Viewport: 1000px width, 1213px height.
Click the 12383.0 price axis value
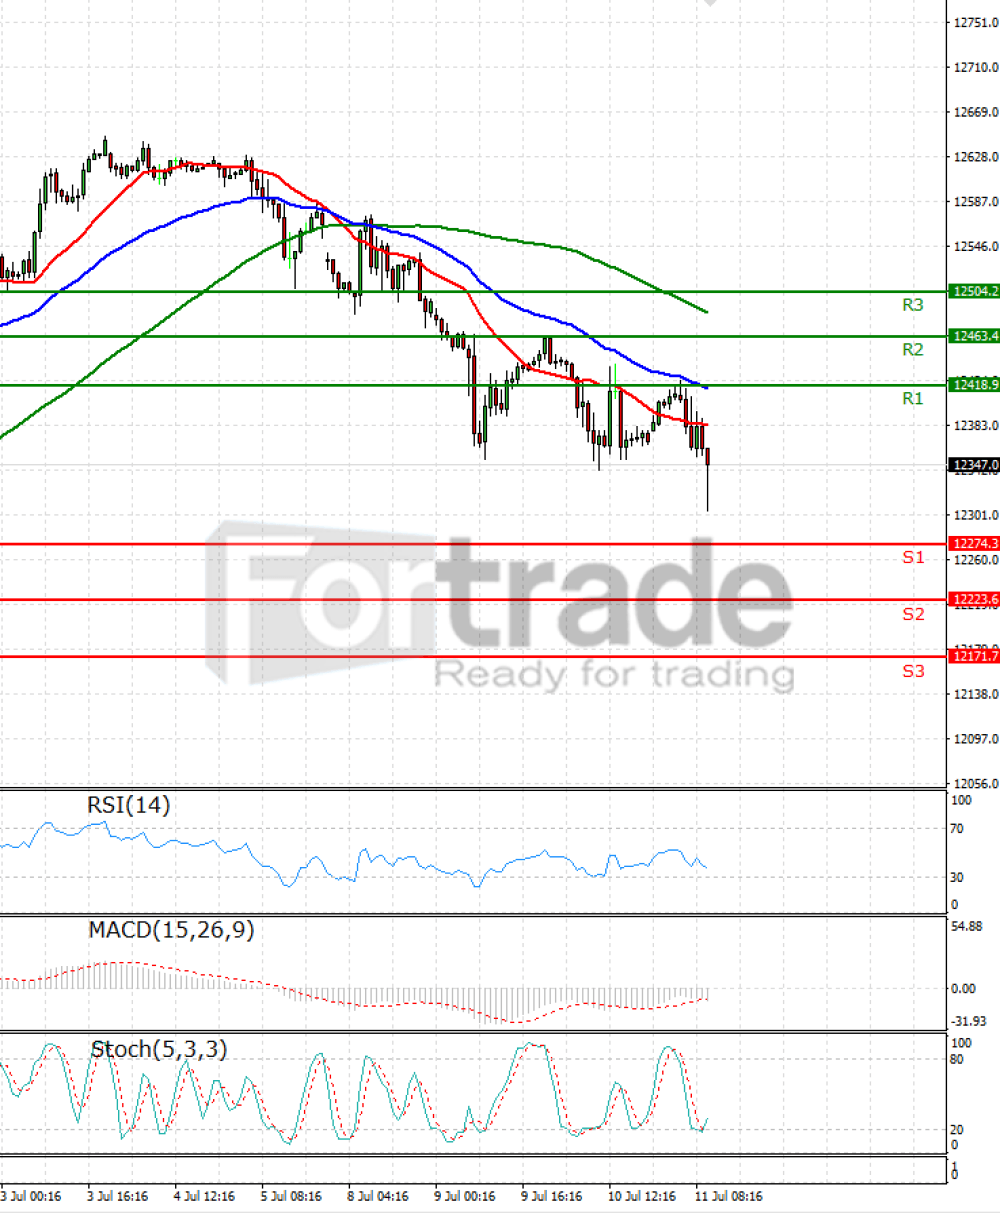(x=976, y=425)
